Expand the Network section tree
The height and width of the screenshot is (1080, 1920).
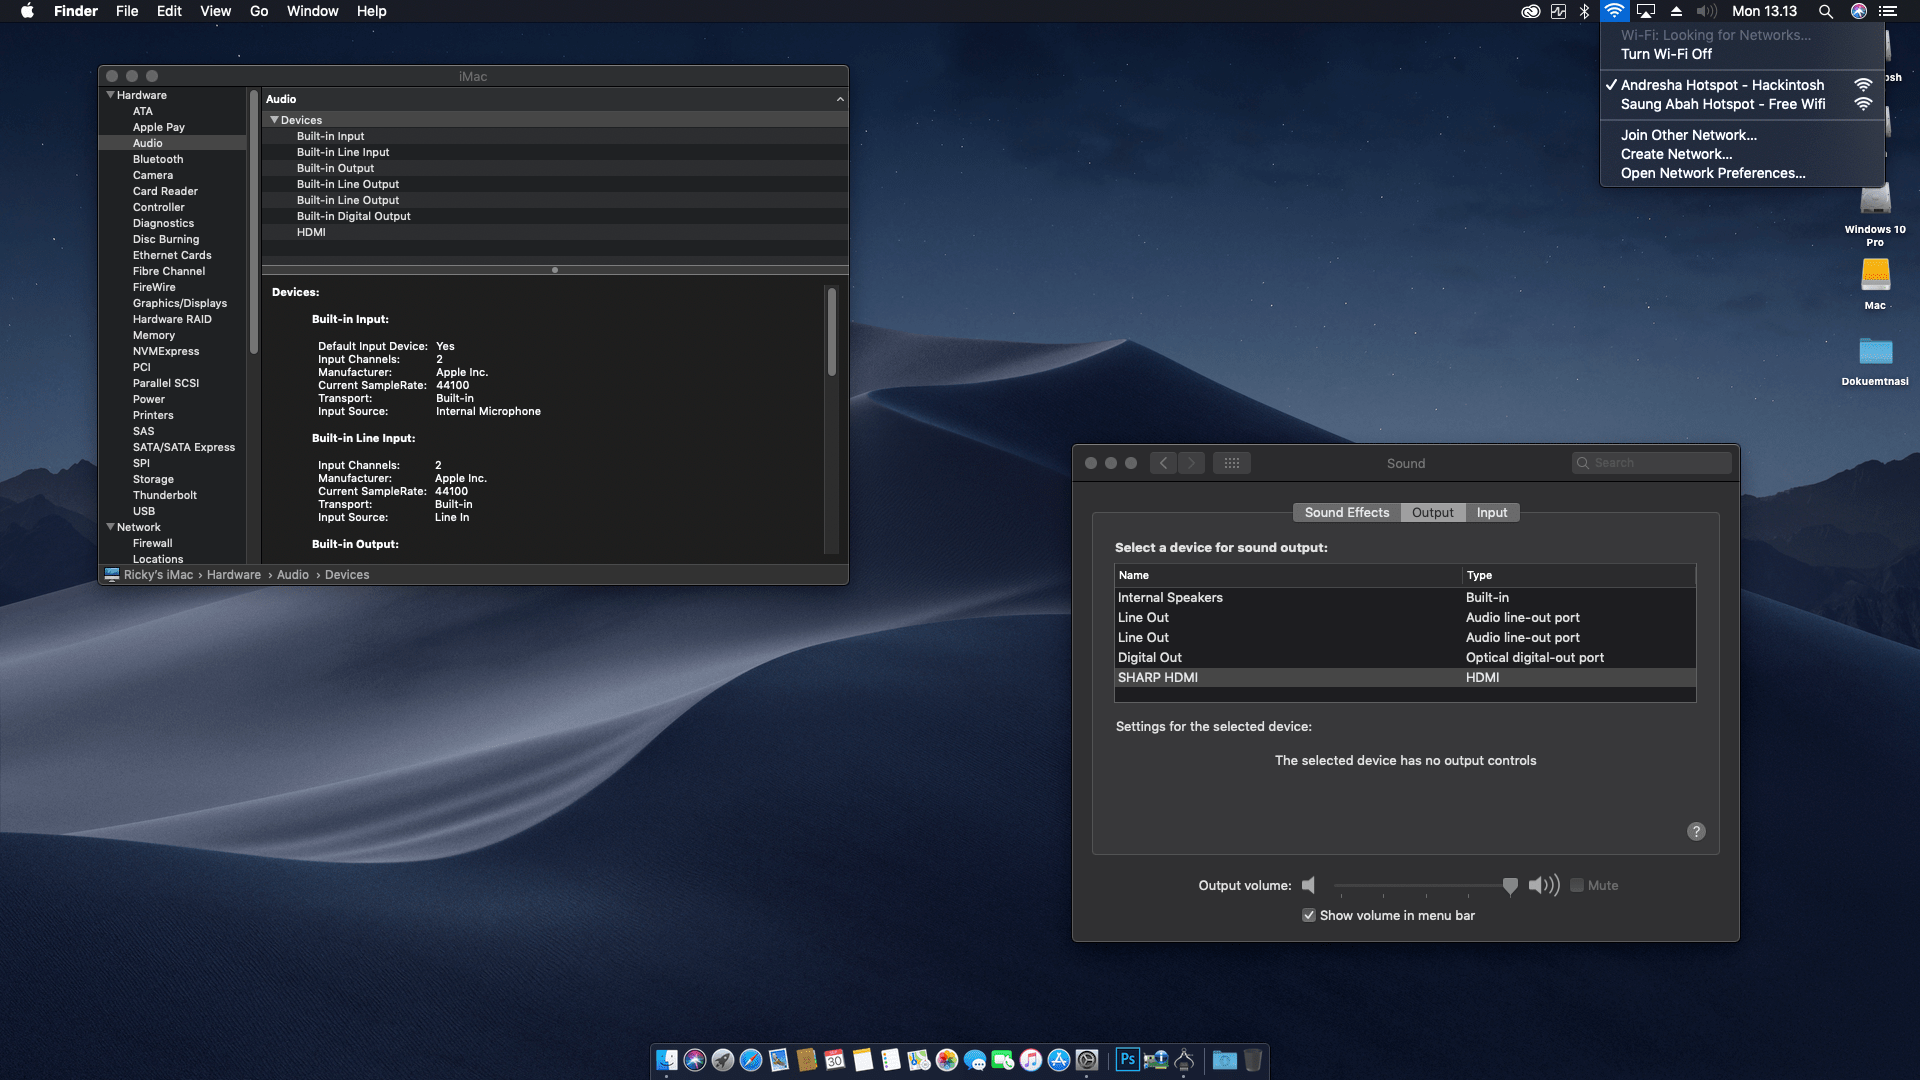point(110,527)
